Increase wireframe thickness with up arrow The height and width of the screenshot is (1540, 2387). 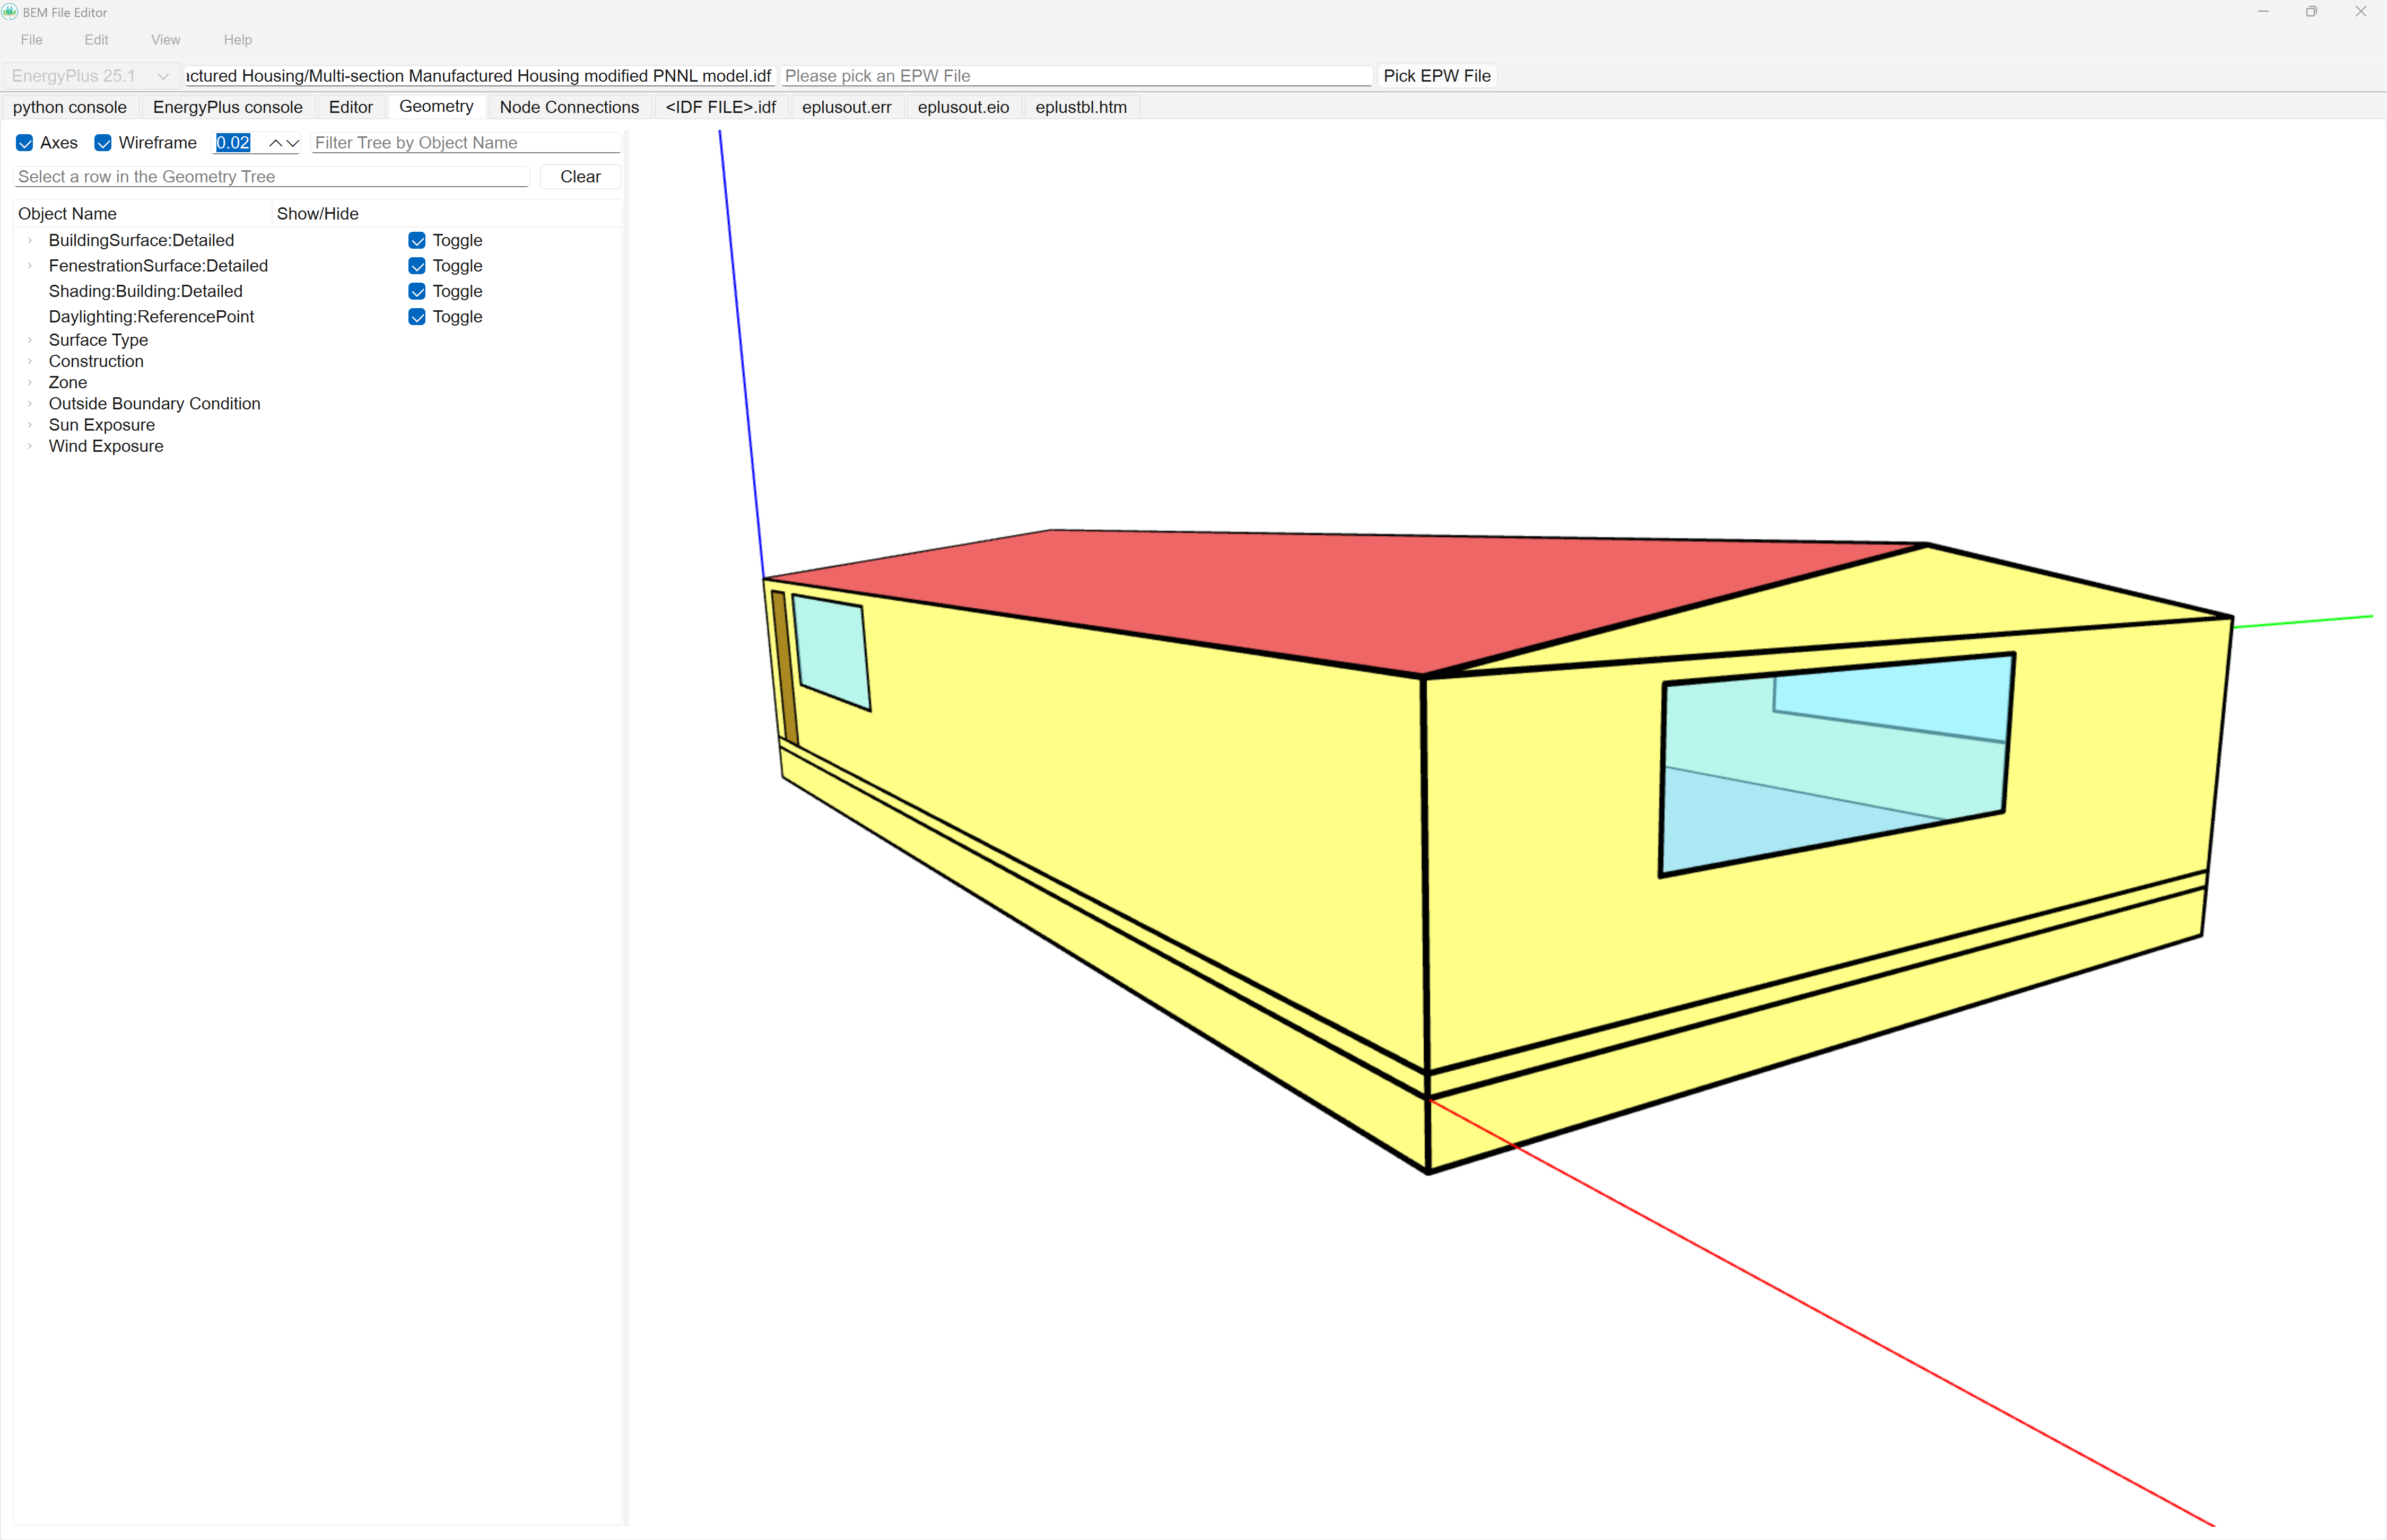pos(275,143)
